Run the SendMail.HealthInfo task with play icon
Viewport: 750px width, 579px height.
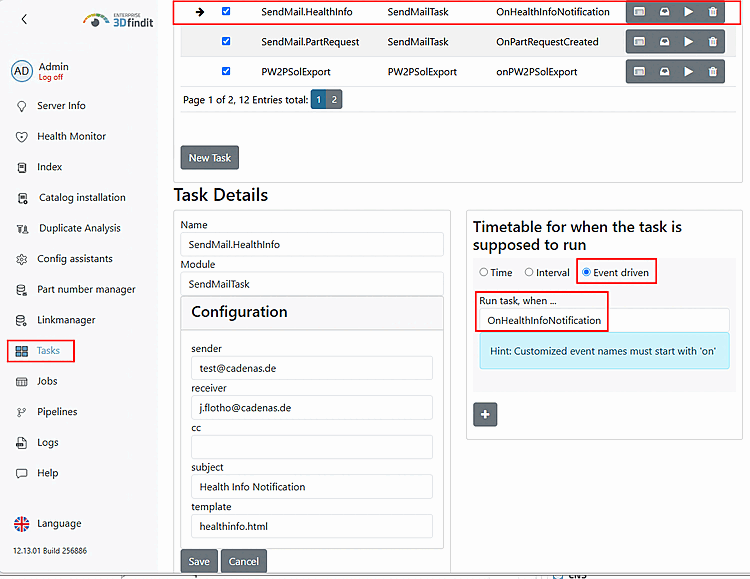tap(688, 12)
